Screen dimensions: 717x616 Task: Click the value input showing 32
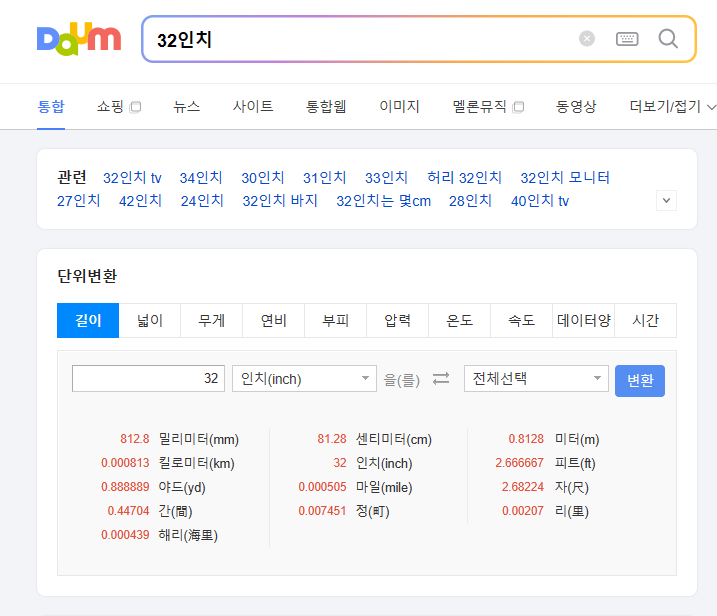[x=148, y=378]
